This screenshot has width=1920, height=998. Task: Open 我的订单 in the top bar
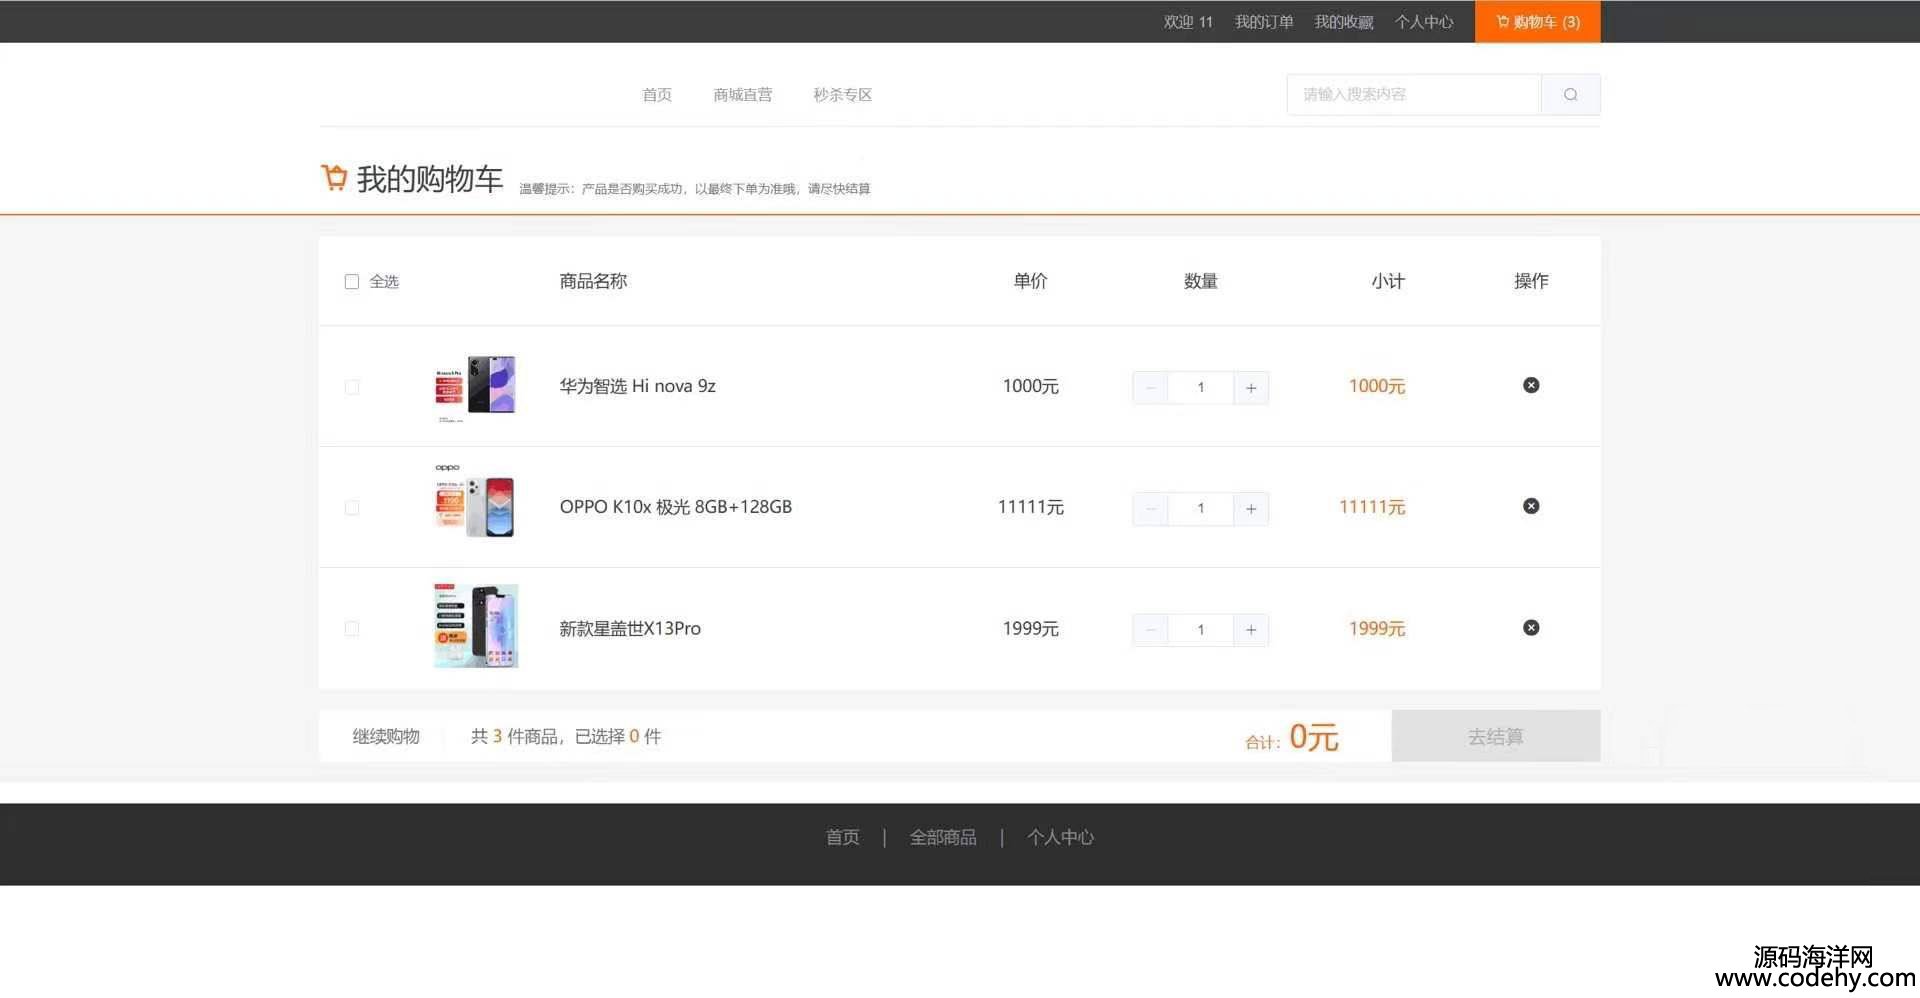(x=1264, y=22)
